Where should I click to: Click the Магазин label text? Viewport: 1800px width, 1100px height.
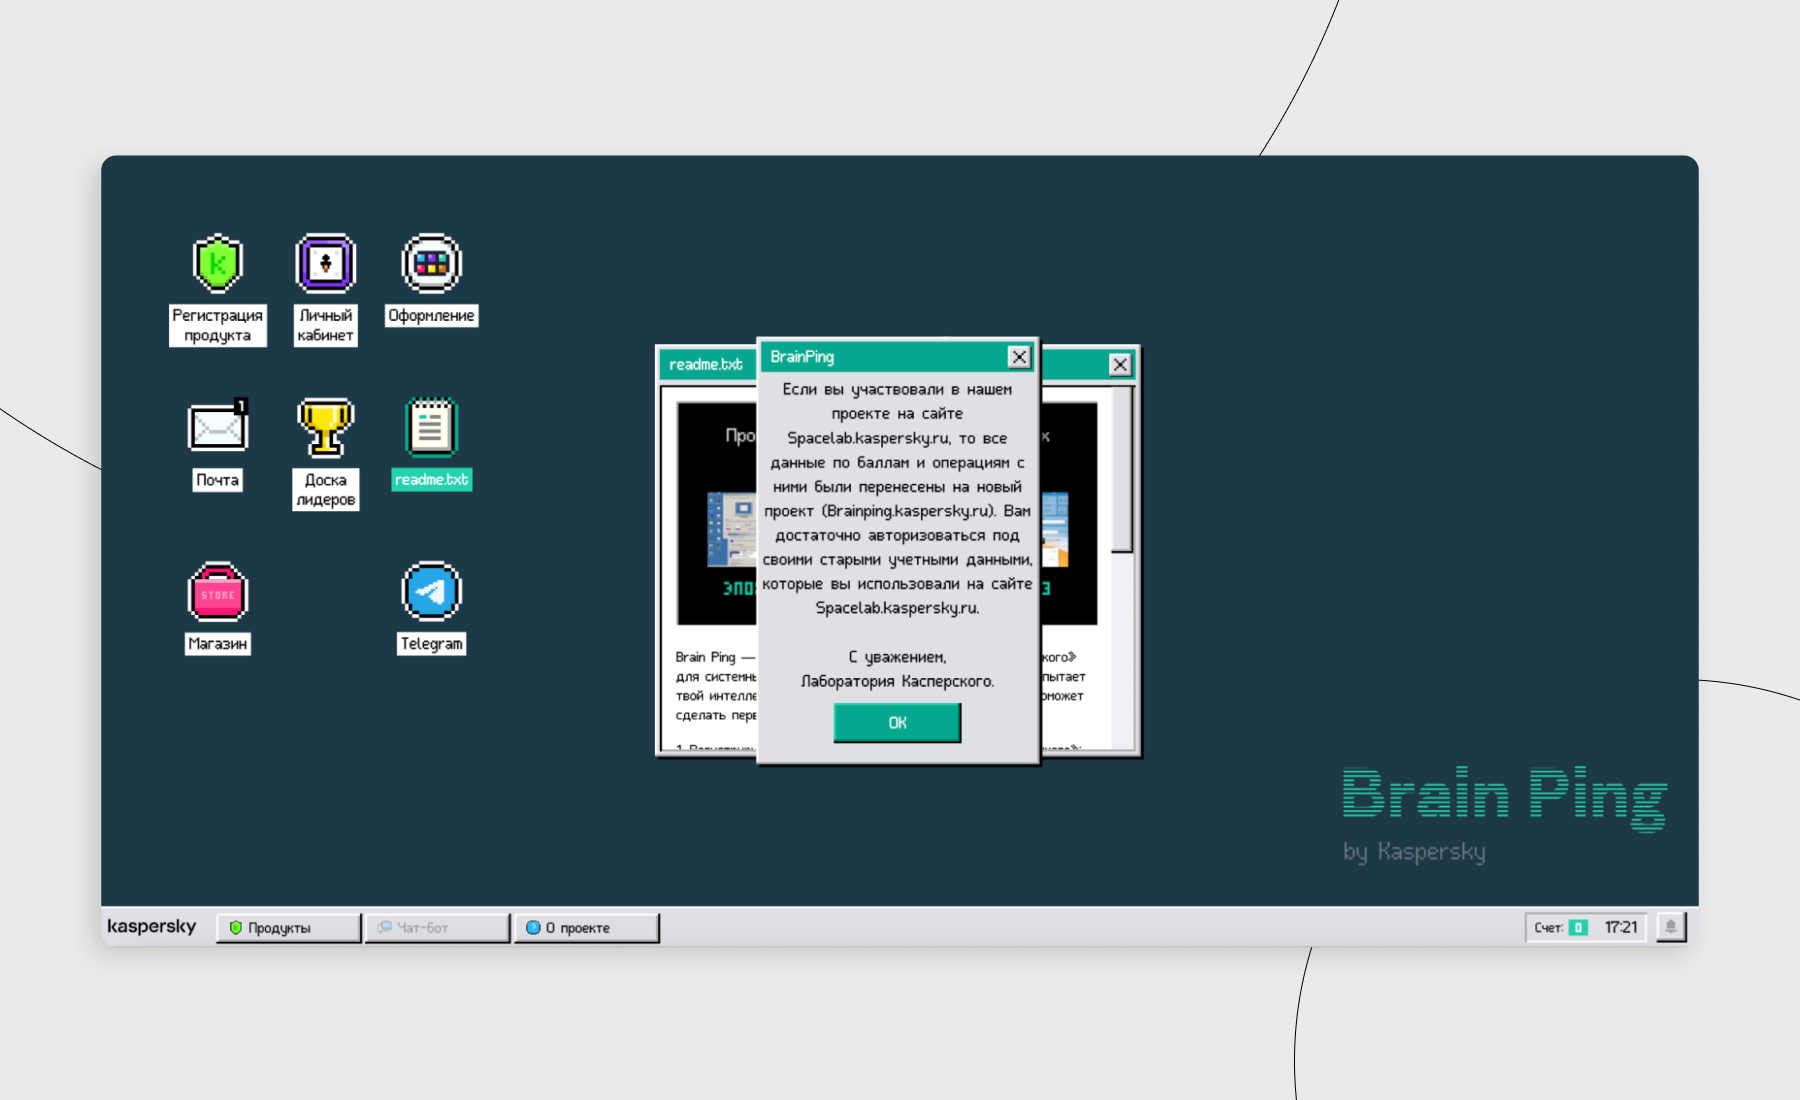pyautogui.click(x=218, y=643)
